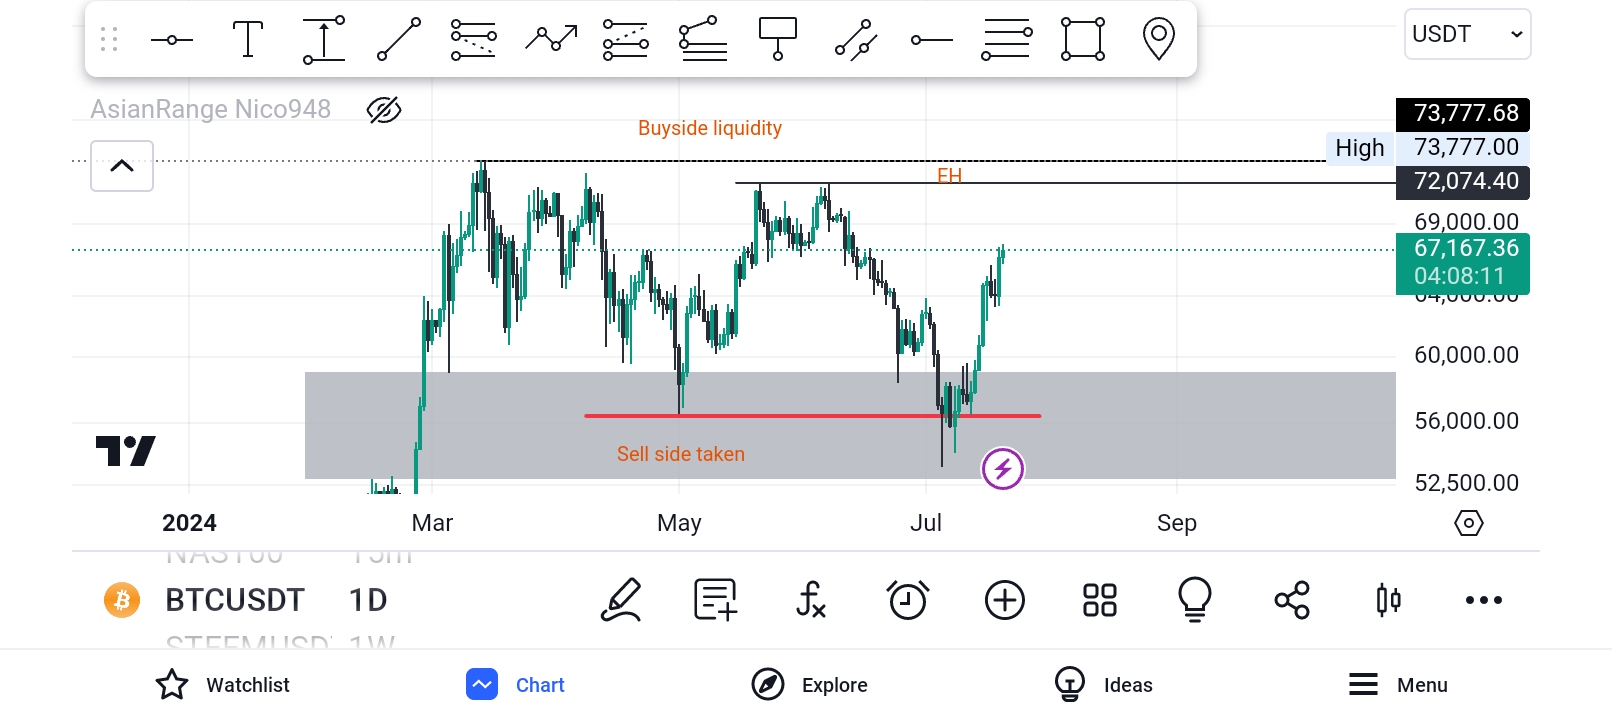Select the trend line tool

398,40
